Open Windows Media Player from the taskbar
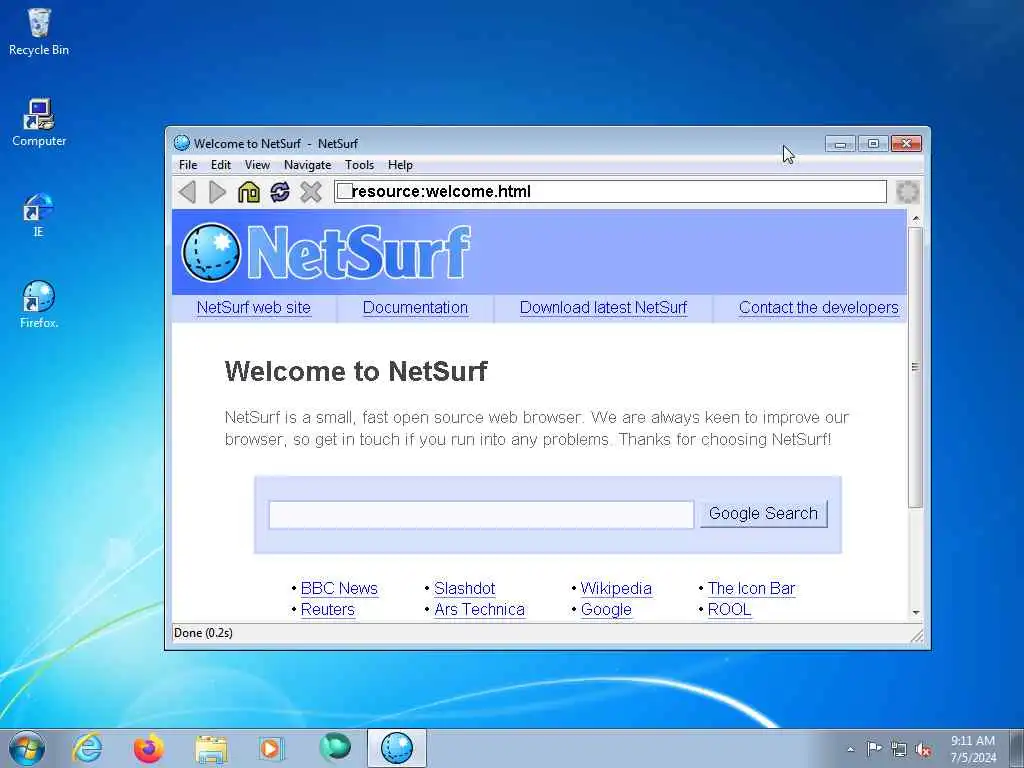The height and width of the screenshot is (768, 1024). coord(270,748)
